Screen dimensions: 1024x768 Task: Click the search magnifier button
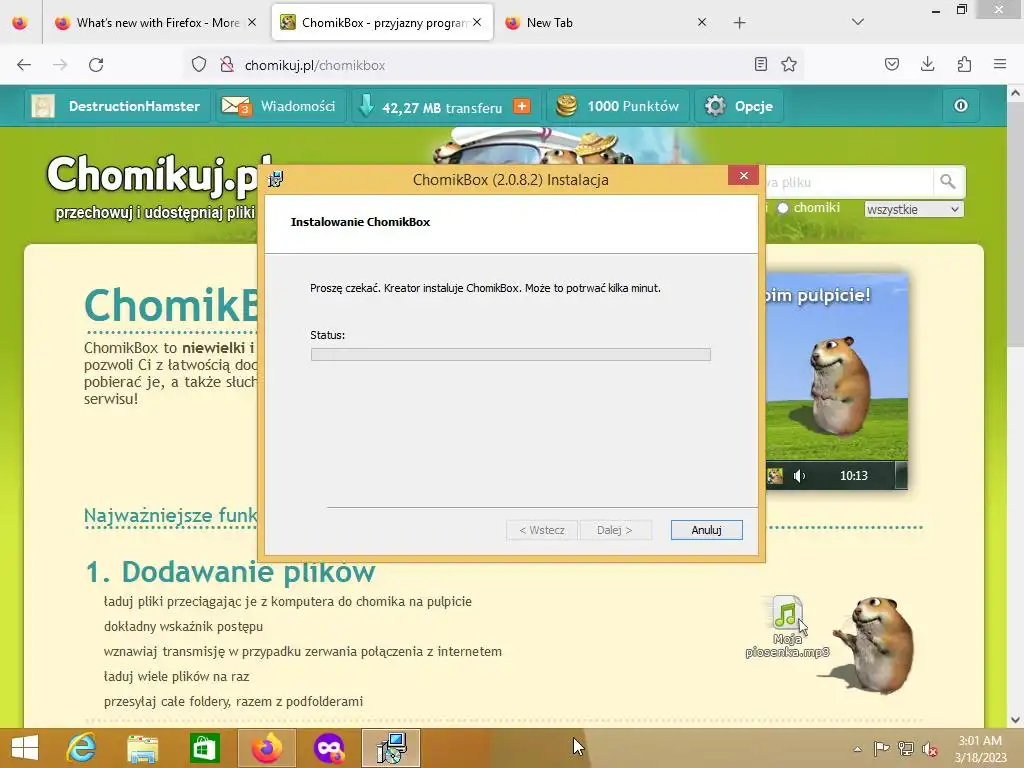(x=948, y=182)
